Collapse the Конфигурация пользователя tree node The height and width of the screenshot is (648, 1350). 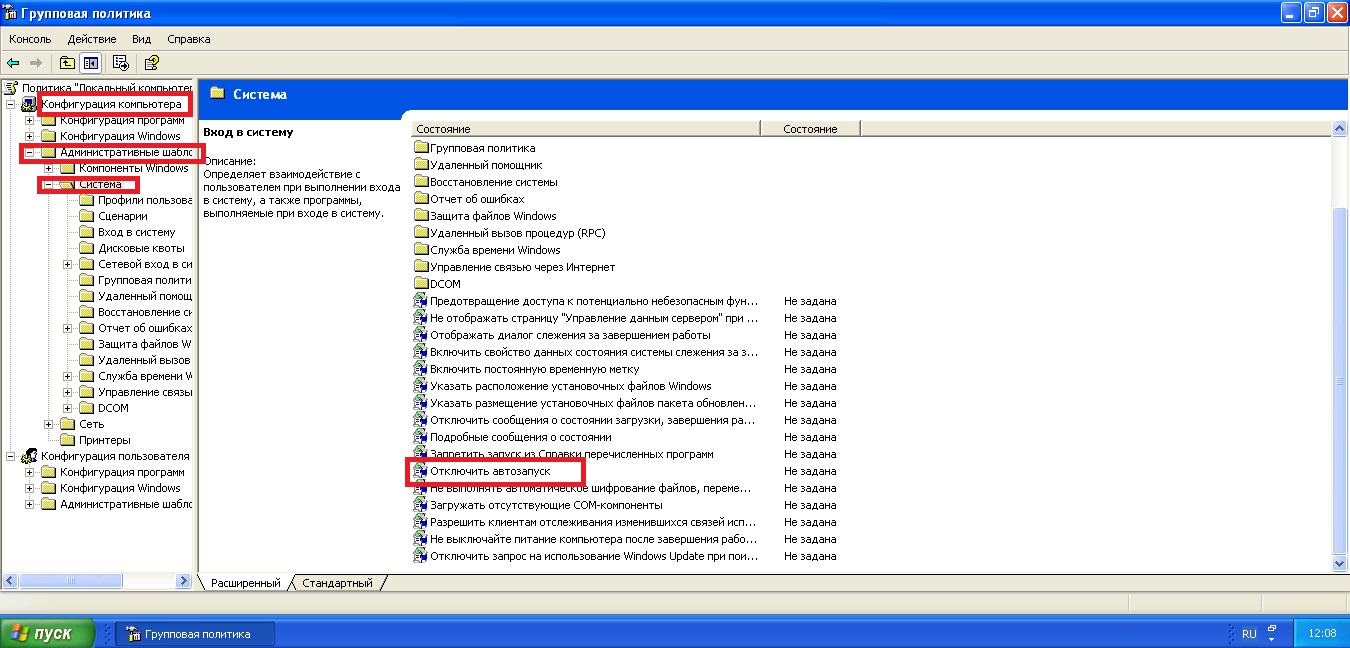pos(11,456)
